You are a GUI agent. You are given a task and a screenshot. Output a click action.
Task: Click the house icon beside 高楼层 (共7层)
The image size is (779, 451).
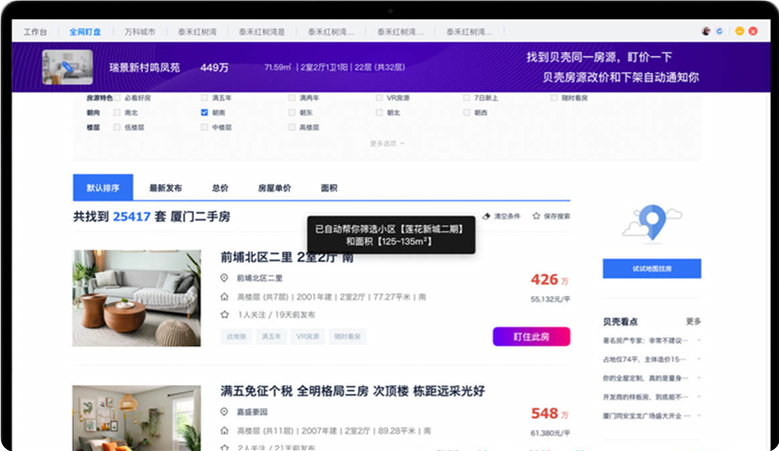(x=224, y=297)
